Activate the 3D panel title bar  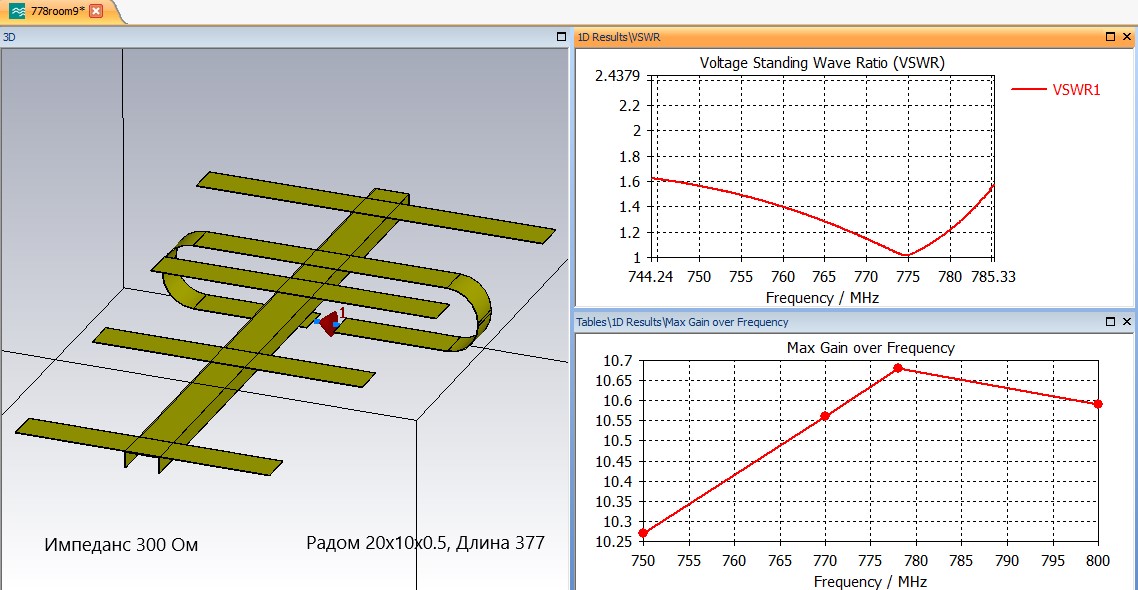point(283,36)
